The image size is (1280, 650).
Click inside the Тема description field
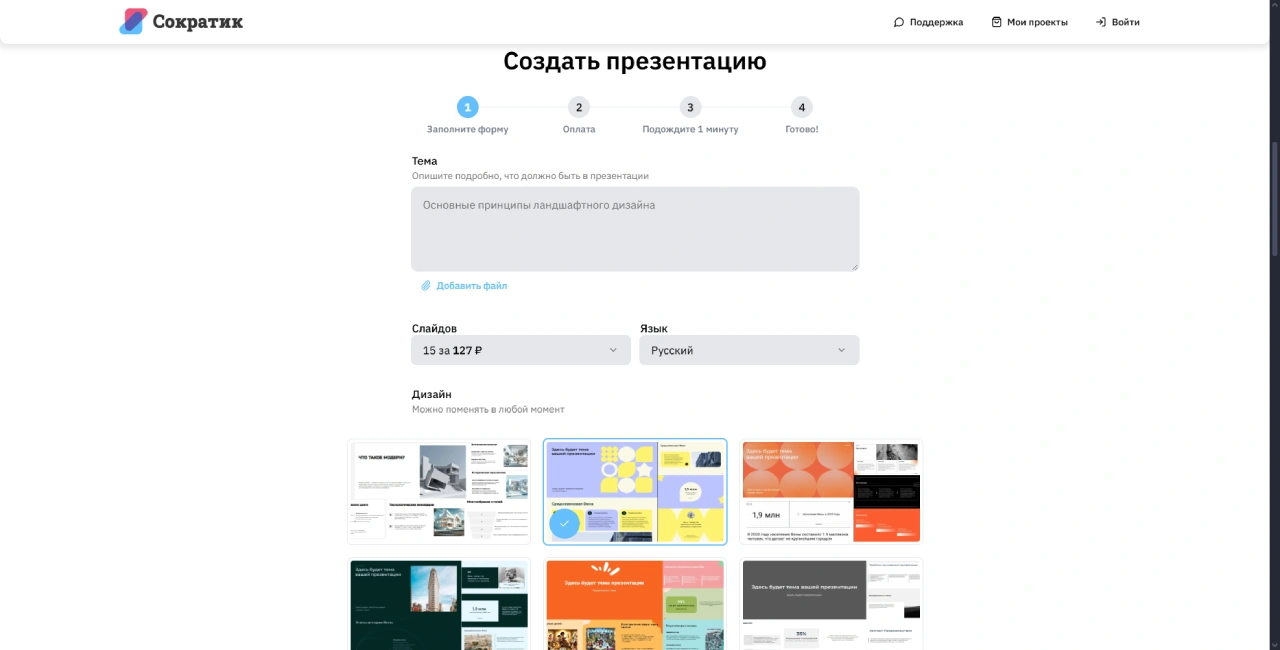point(635,228)
